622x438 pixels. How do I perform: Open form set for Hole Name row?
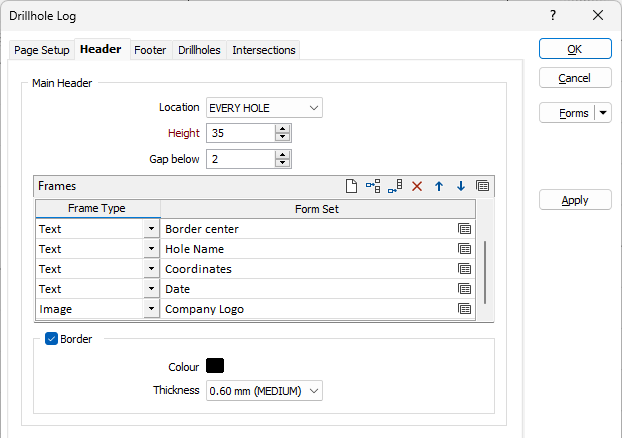464,249
